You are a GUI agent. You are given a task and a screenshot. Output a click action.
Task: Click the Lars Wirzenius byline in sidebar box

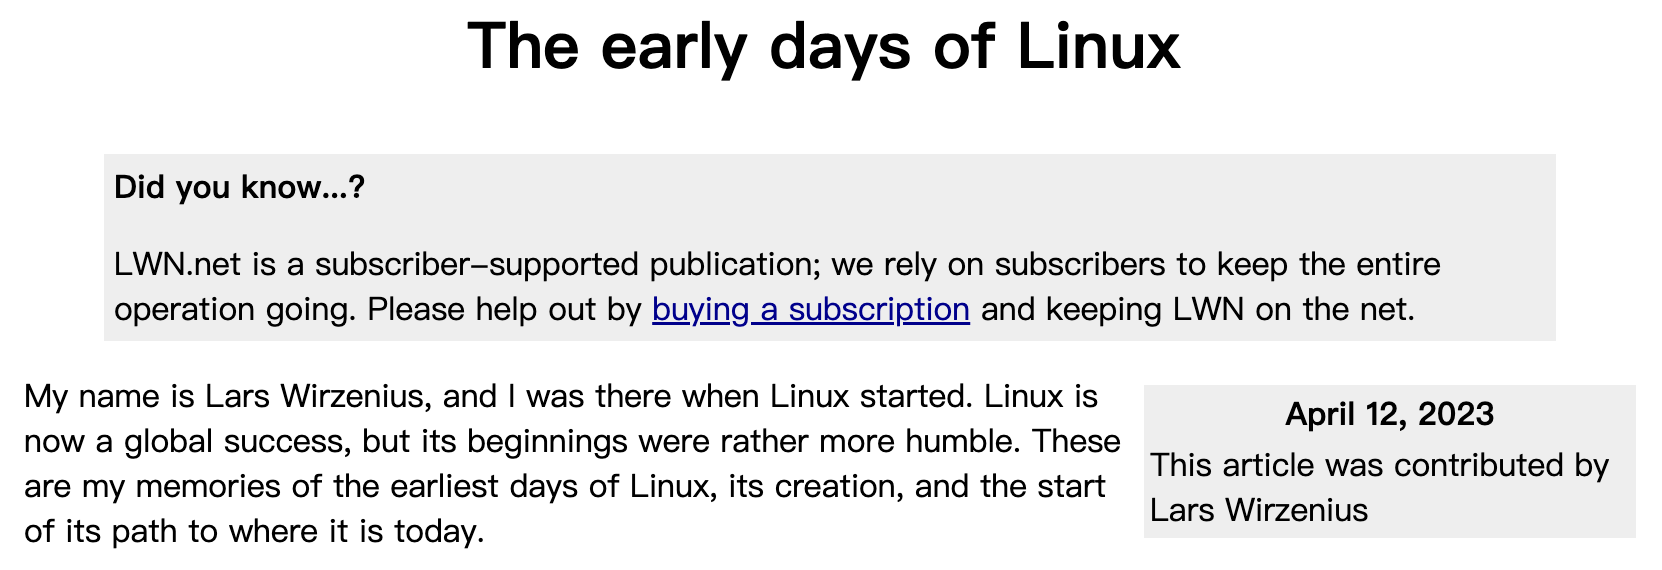pyautogui.click(x=1259, y=510)
